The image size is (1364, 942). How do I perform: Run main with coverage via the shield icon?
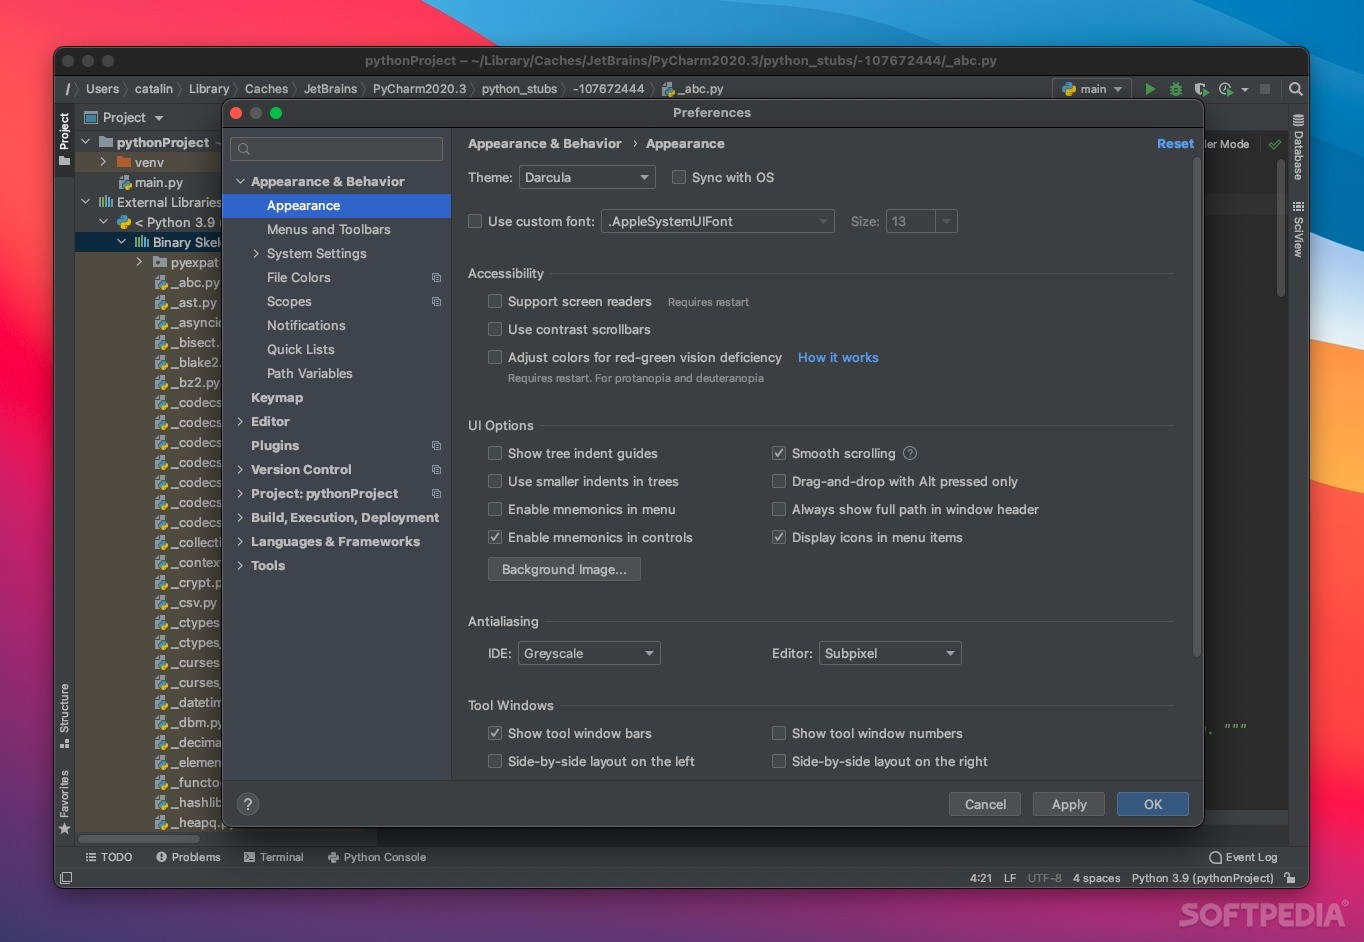tap(1201, 89)
